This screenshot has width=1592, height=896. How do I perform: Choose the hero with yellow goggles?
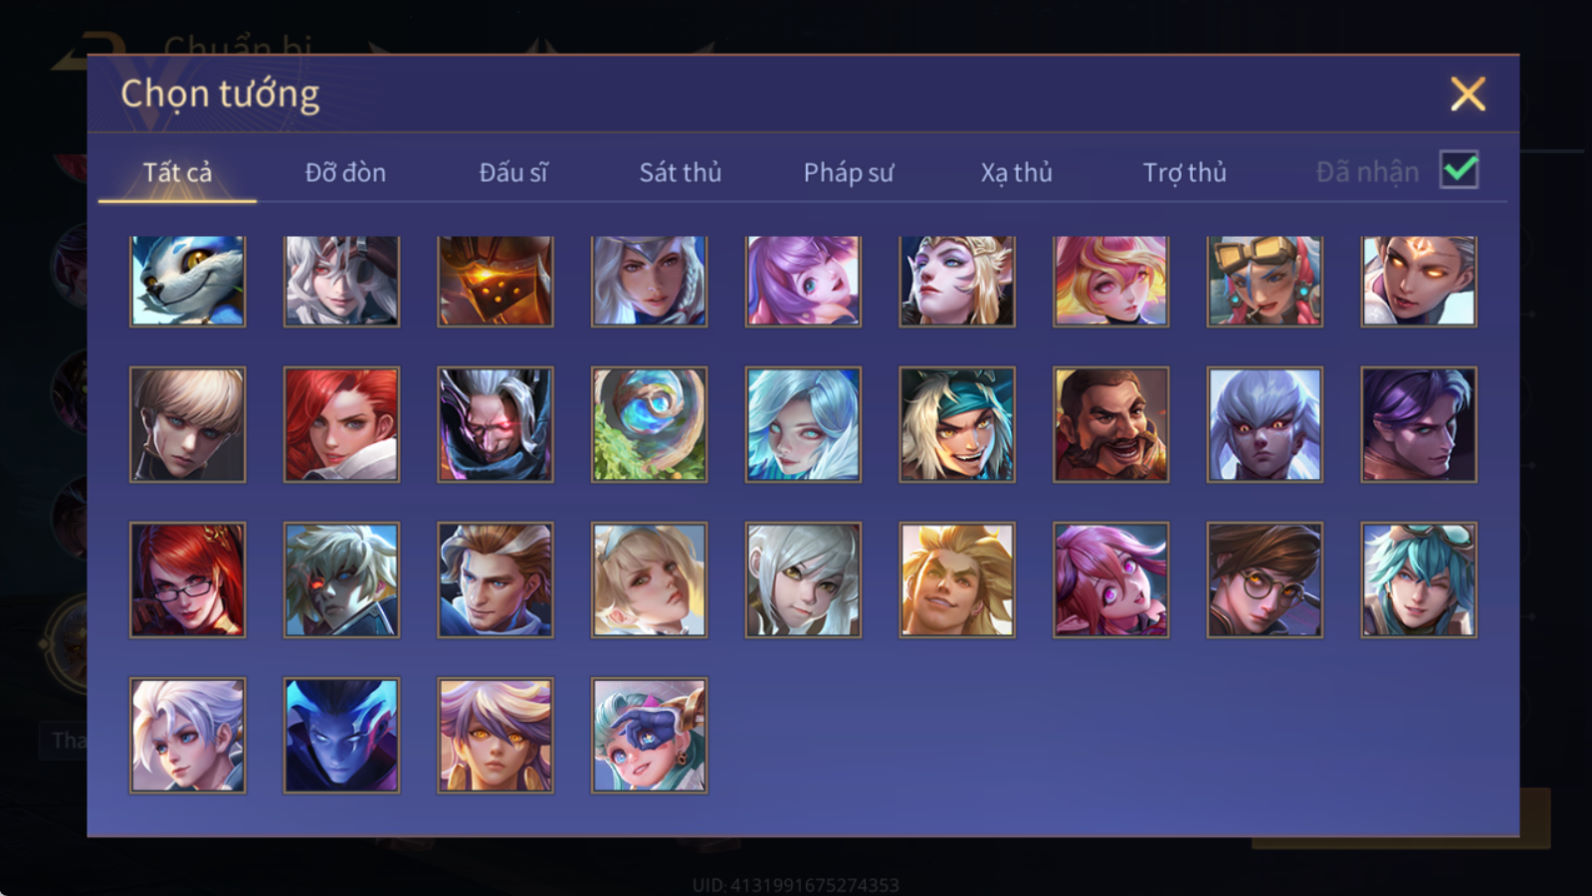click(1264, 281)
